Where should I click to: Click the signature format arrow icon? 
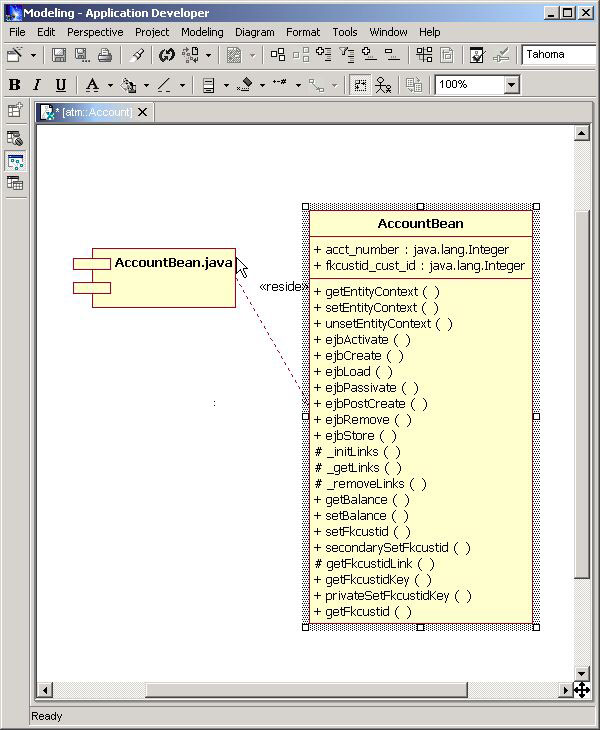click(280, 84)
